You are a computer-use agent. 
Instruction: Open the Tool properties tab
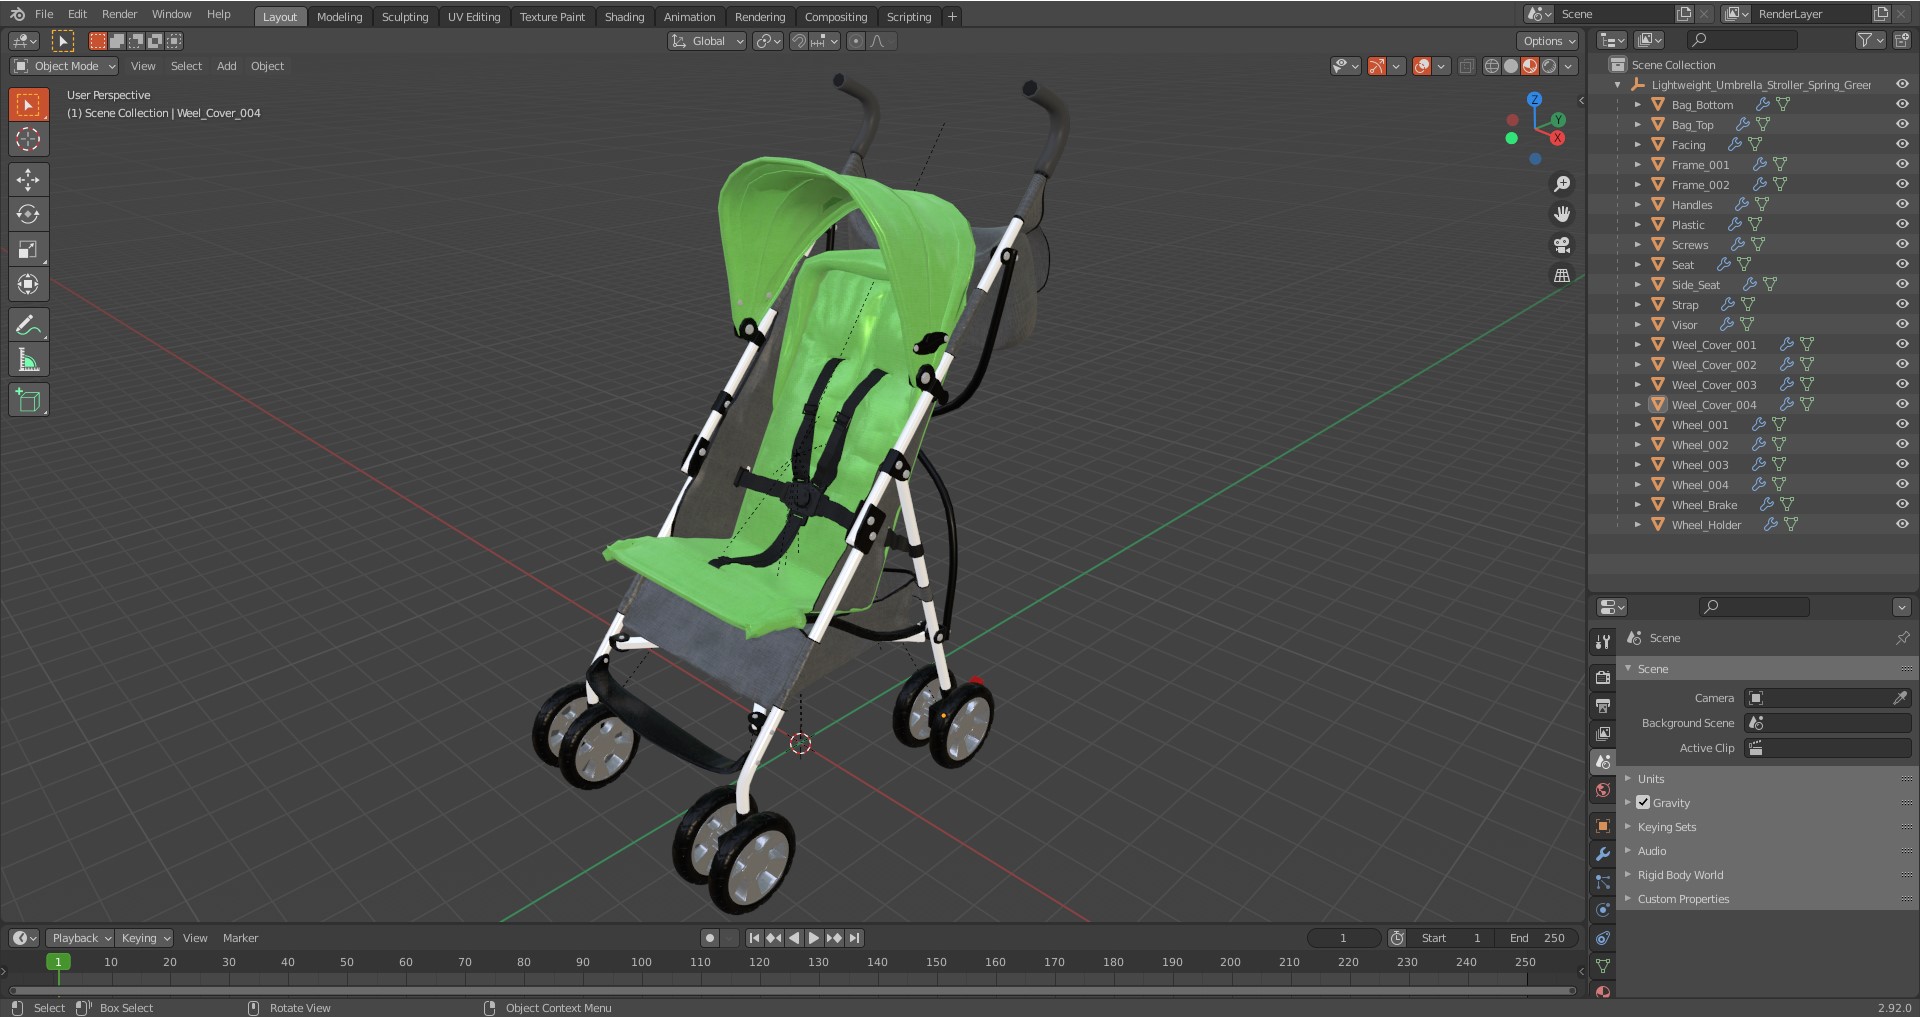(1603, 641)
